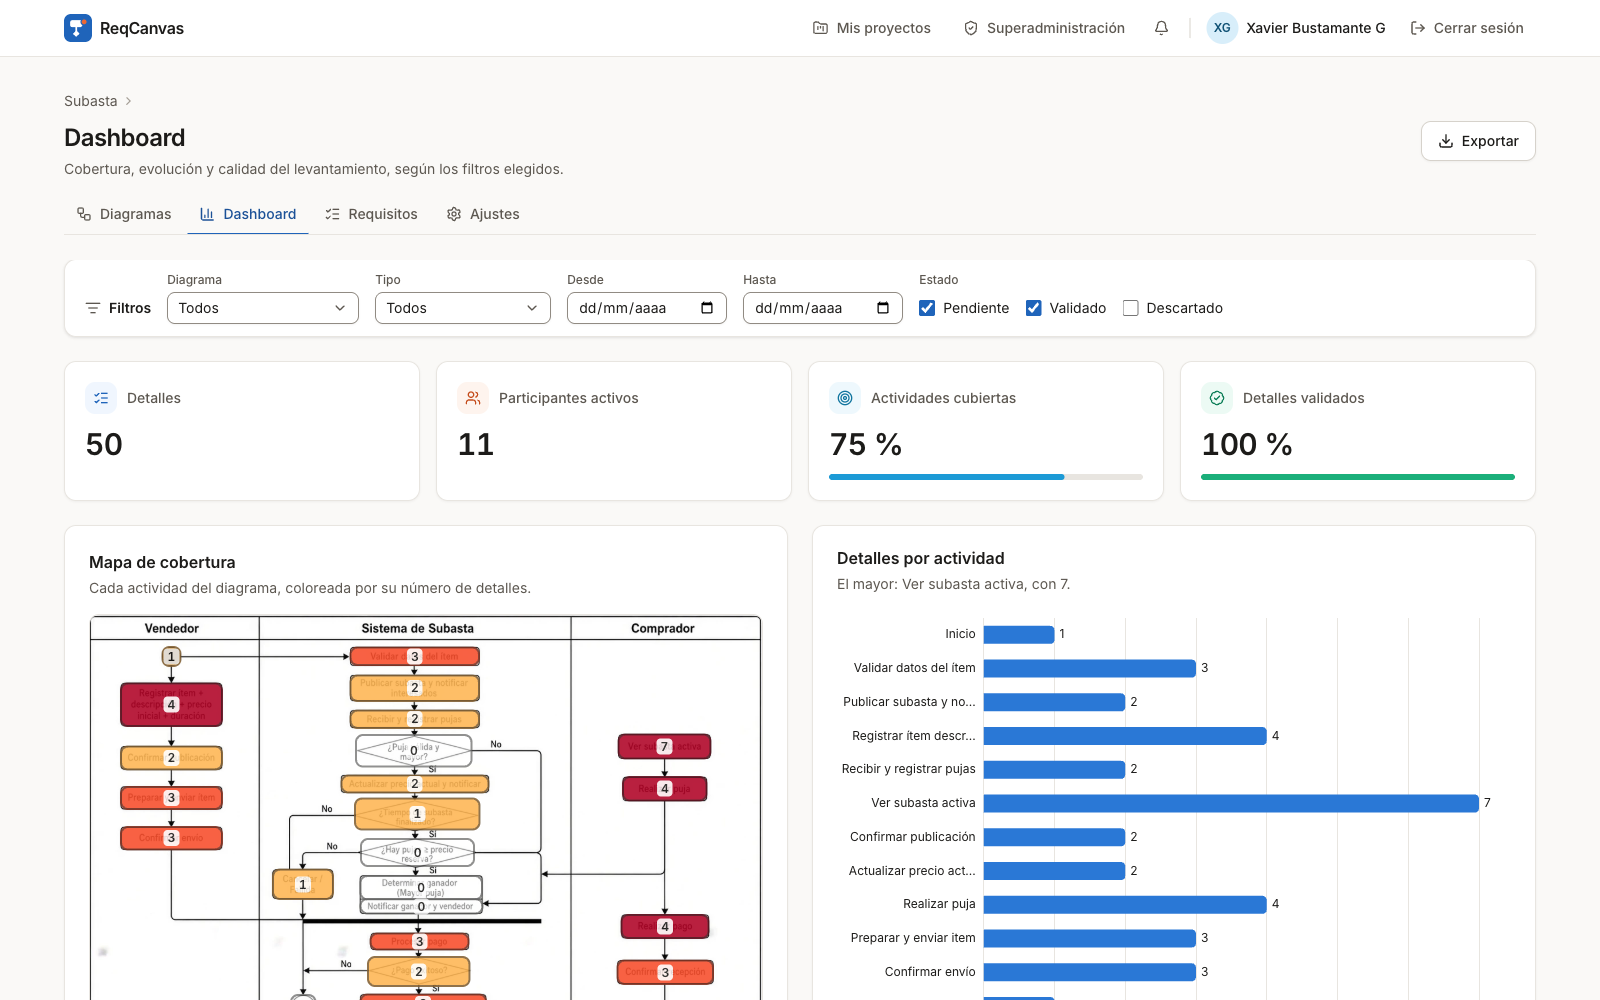
Task: Click the Inicio bar in the chart
Action: (x=1019, y=634)
